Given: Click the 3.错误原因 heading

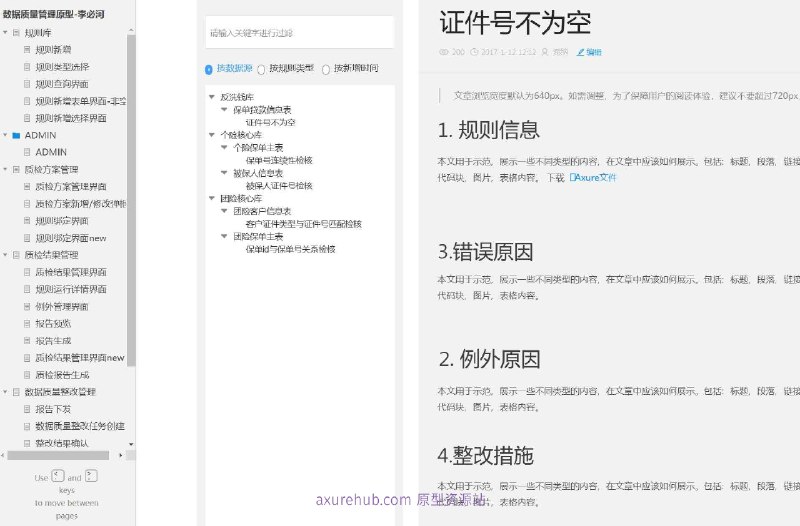Looking at the screenshot, I should point(486,252).
